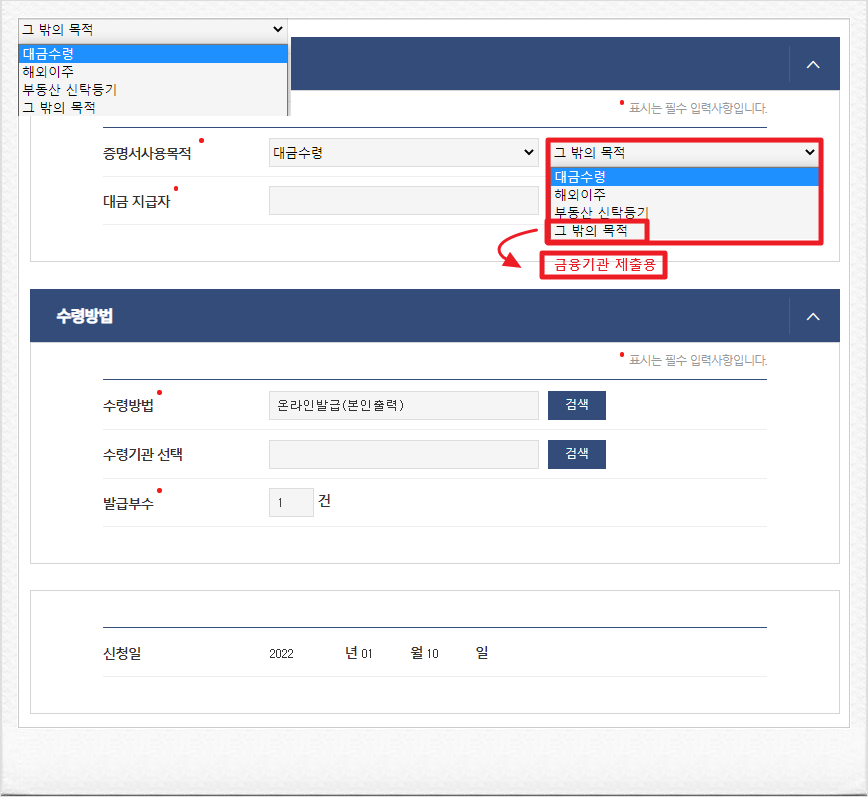
Task: Click the day value 10 in 신청일
Action: [432, 654]
